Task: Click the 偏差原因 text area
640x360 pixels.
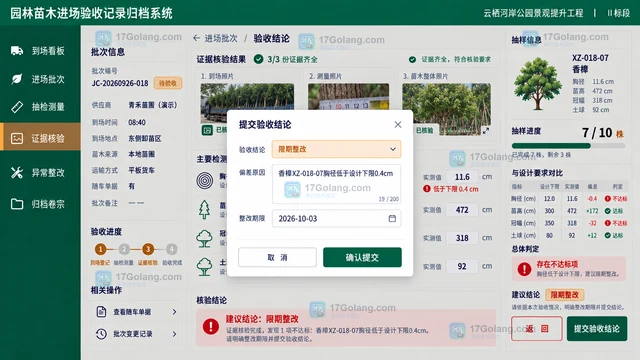Action: [x=336, y=184]
